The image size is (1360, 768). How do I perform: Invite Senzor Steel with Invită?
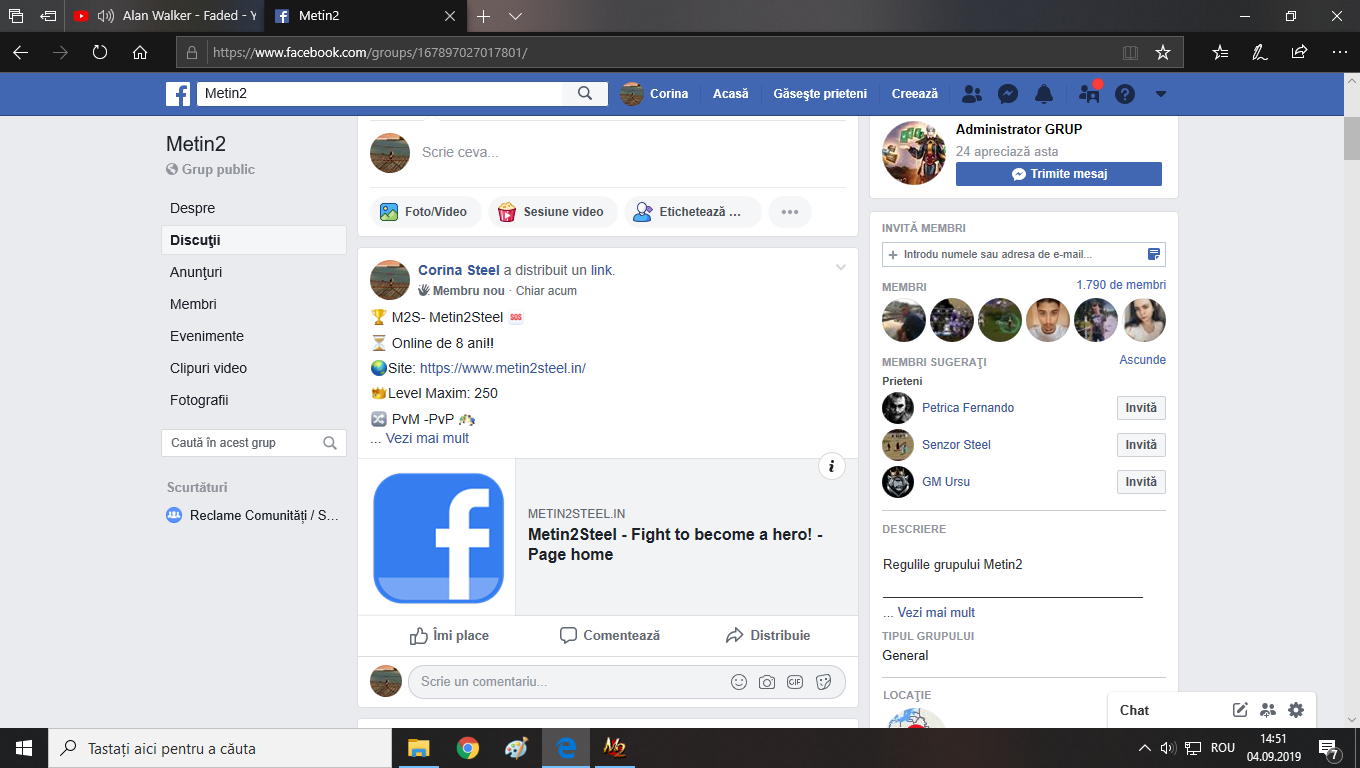(x=1141, y=445)
